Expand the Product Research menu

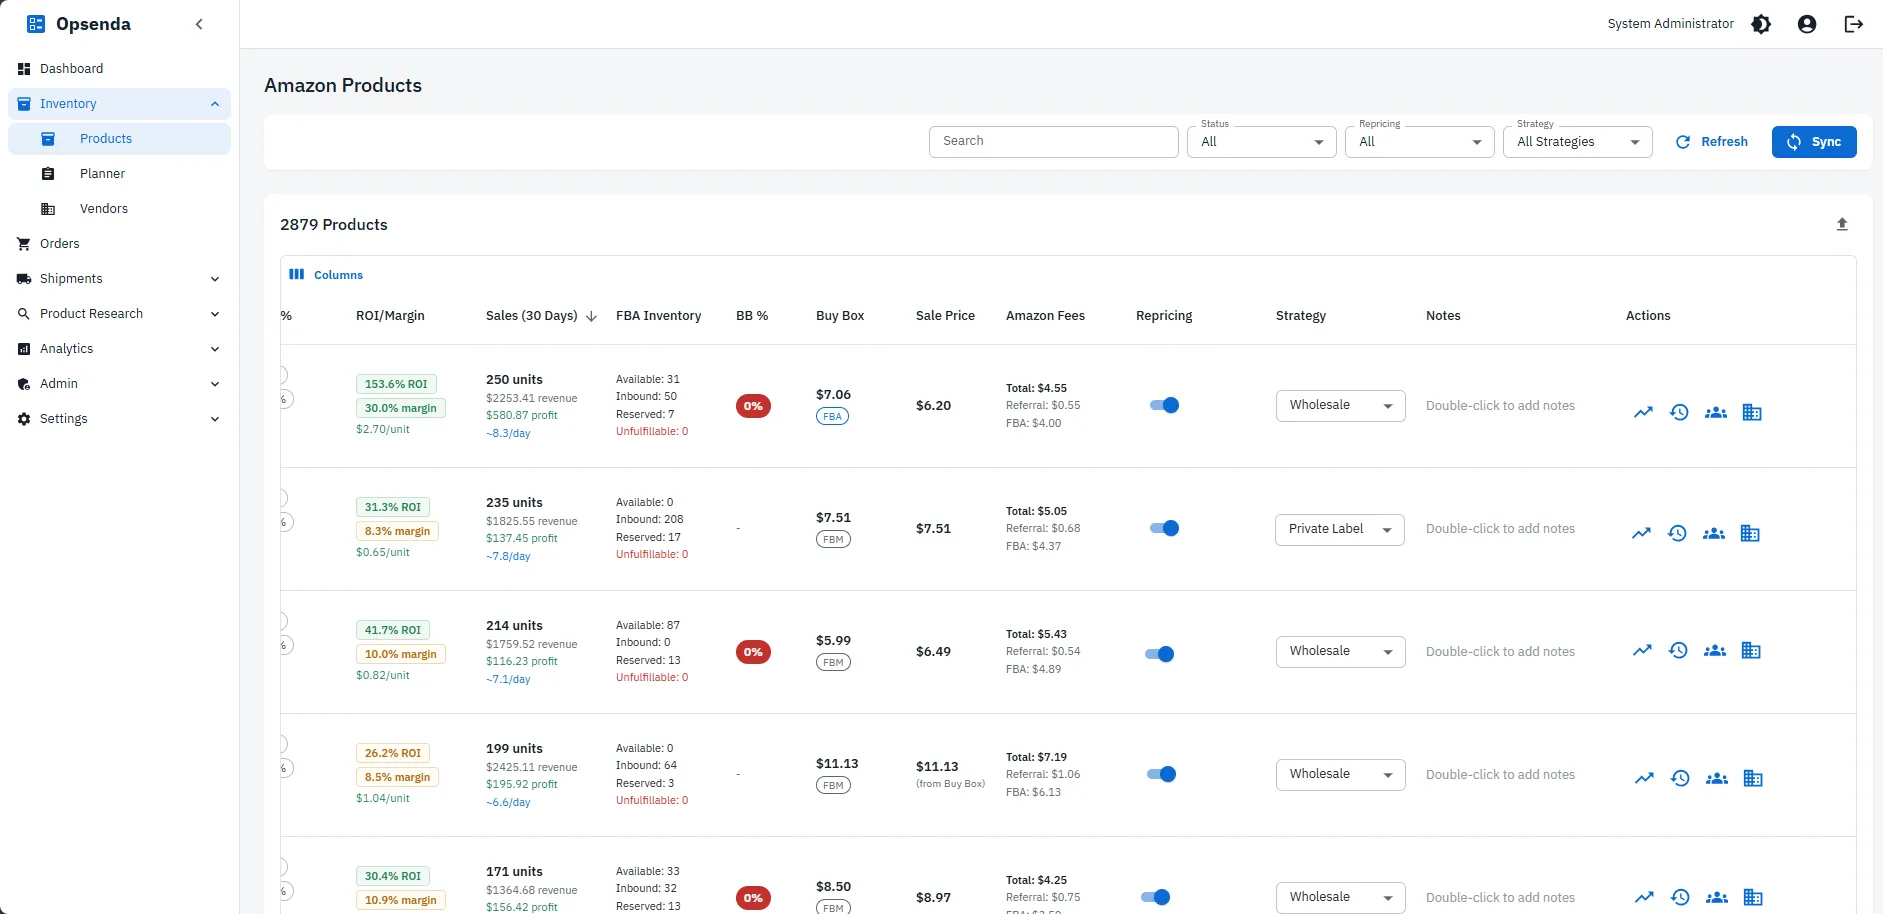(119, 314)
